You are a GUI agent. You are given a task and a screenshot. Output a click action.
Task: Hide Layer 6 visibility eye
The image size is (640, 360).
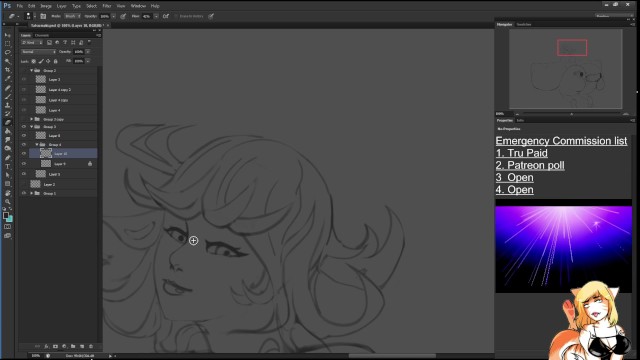pyautogui.click(x=24, y=136)
